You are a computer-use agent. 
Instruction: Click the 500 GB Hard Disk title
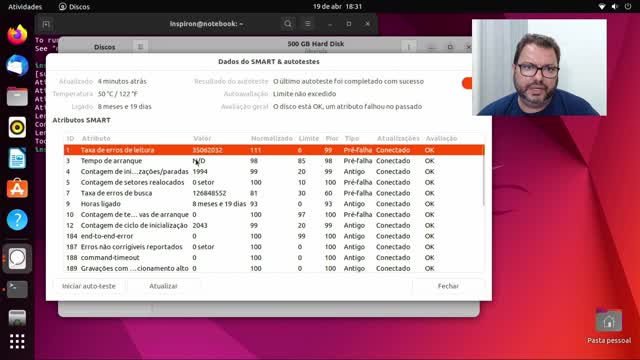[x=316, y=44]
